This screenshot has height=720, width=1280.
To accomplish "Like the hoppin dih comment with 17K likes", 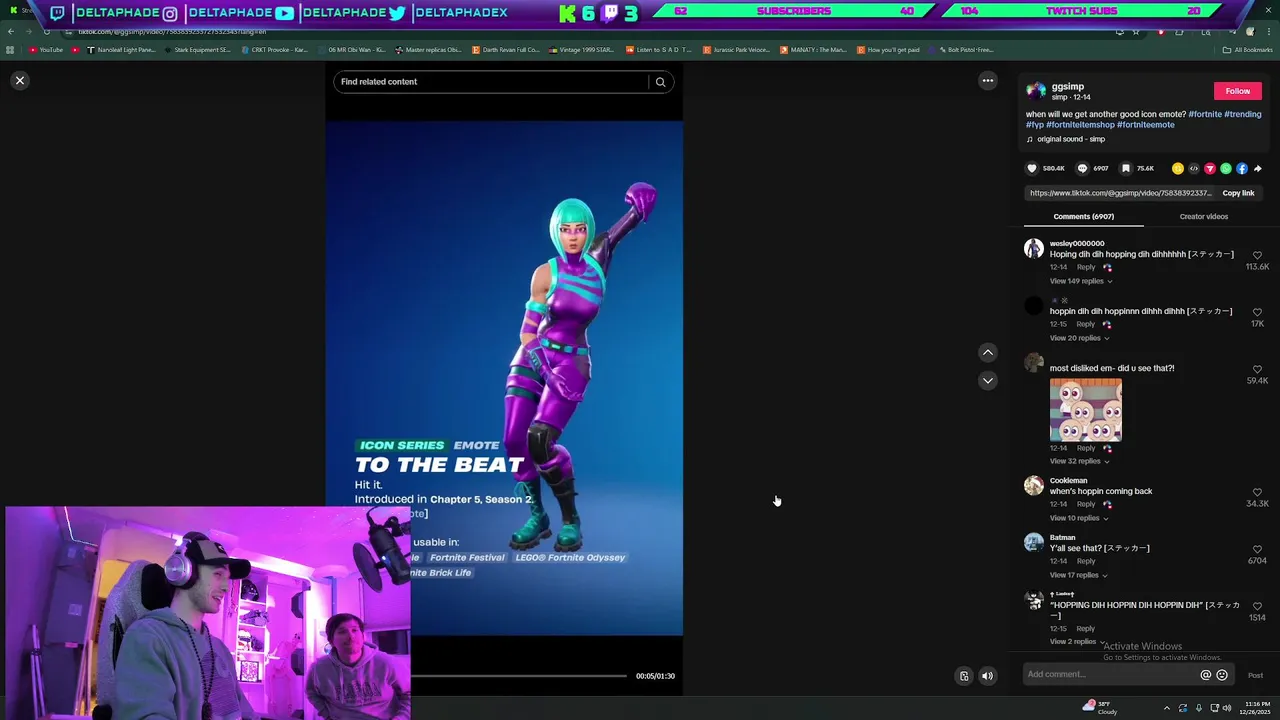I will (x=1257, y=312).
